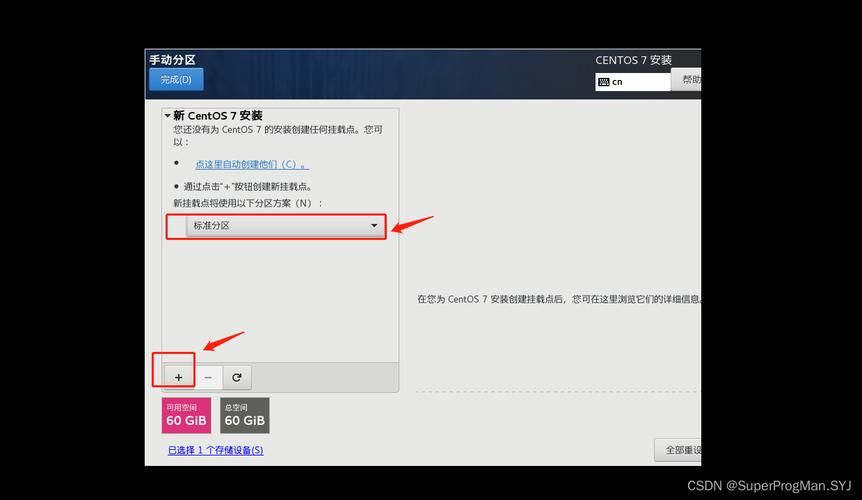The height and width of the screenshot is (500, 862).
Task: Click the 可用空间 60 GiB pink tile
Action: (x=186, y=415)
